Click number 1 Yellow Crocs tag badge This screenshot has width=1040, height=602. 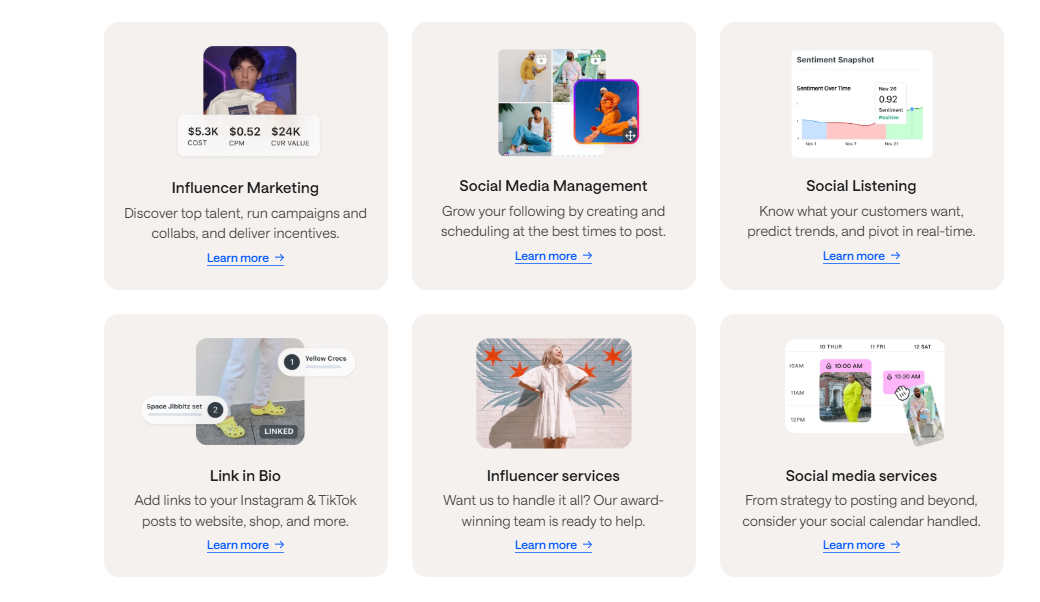click(292, 362)
